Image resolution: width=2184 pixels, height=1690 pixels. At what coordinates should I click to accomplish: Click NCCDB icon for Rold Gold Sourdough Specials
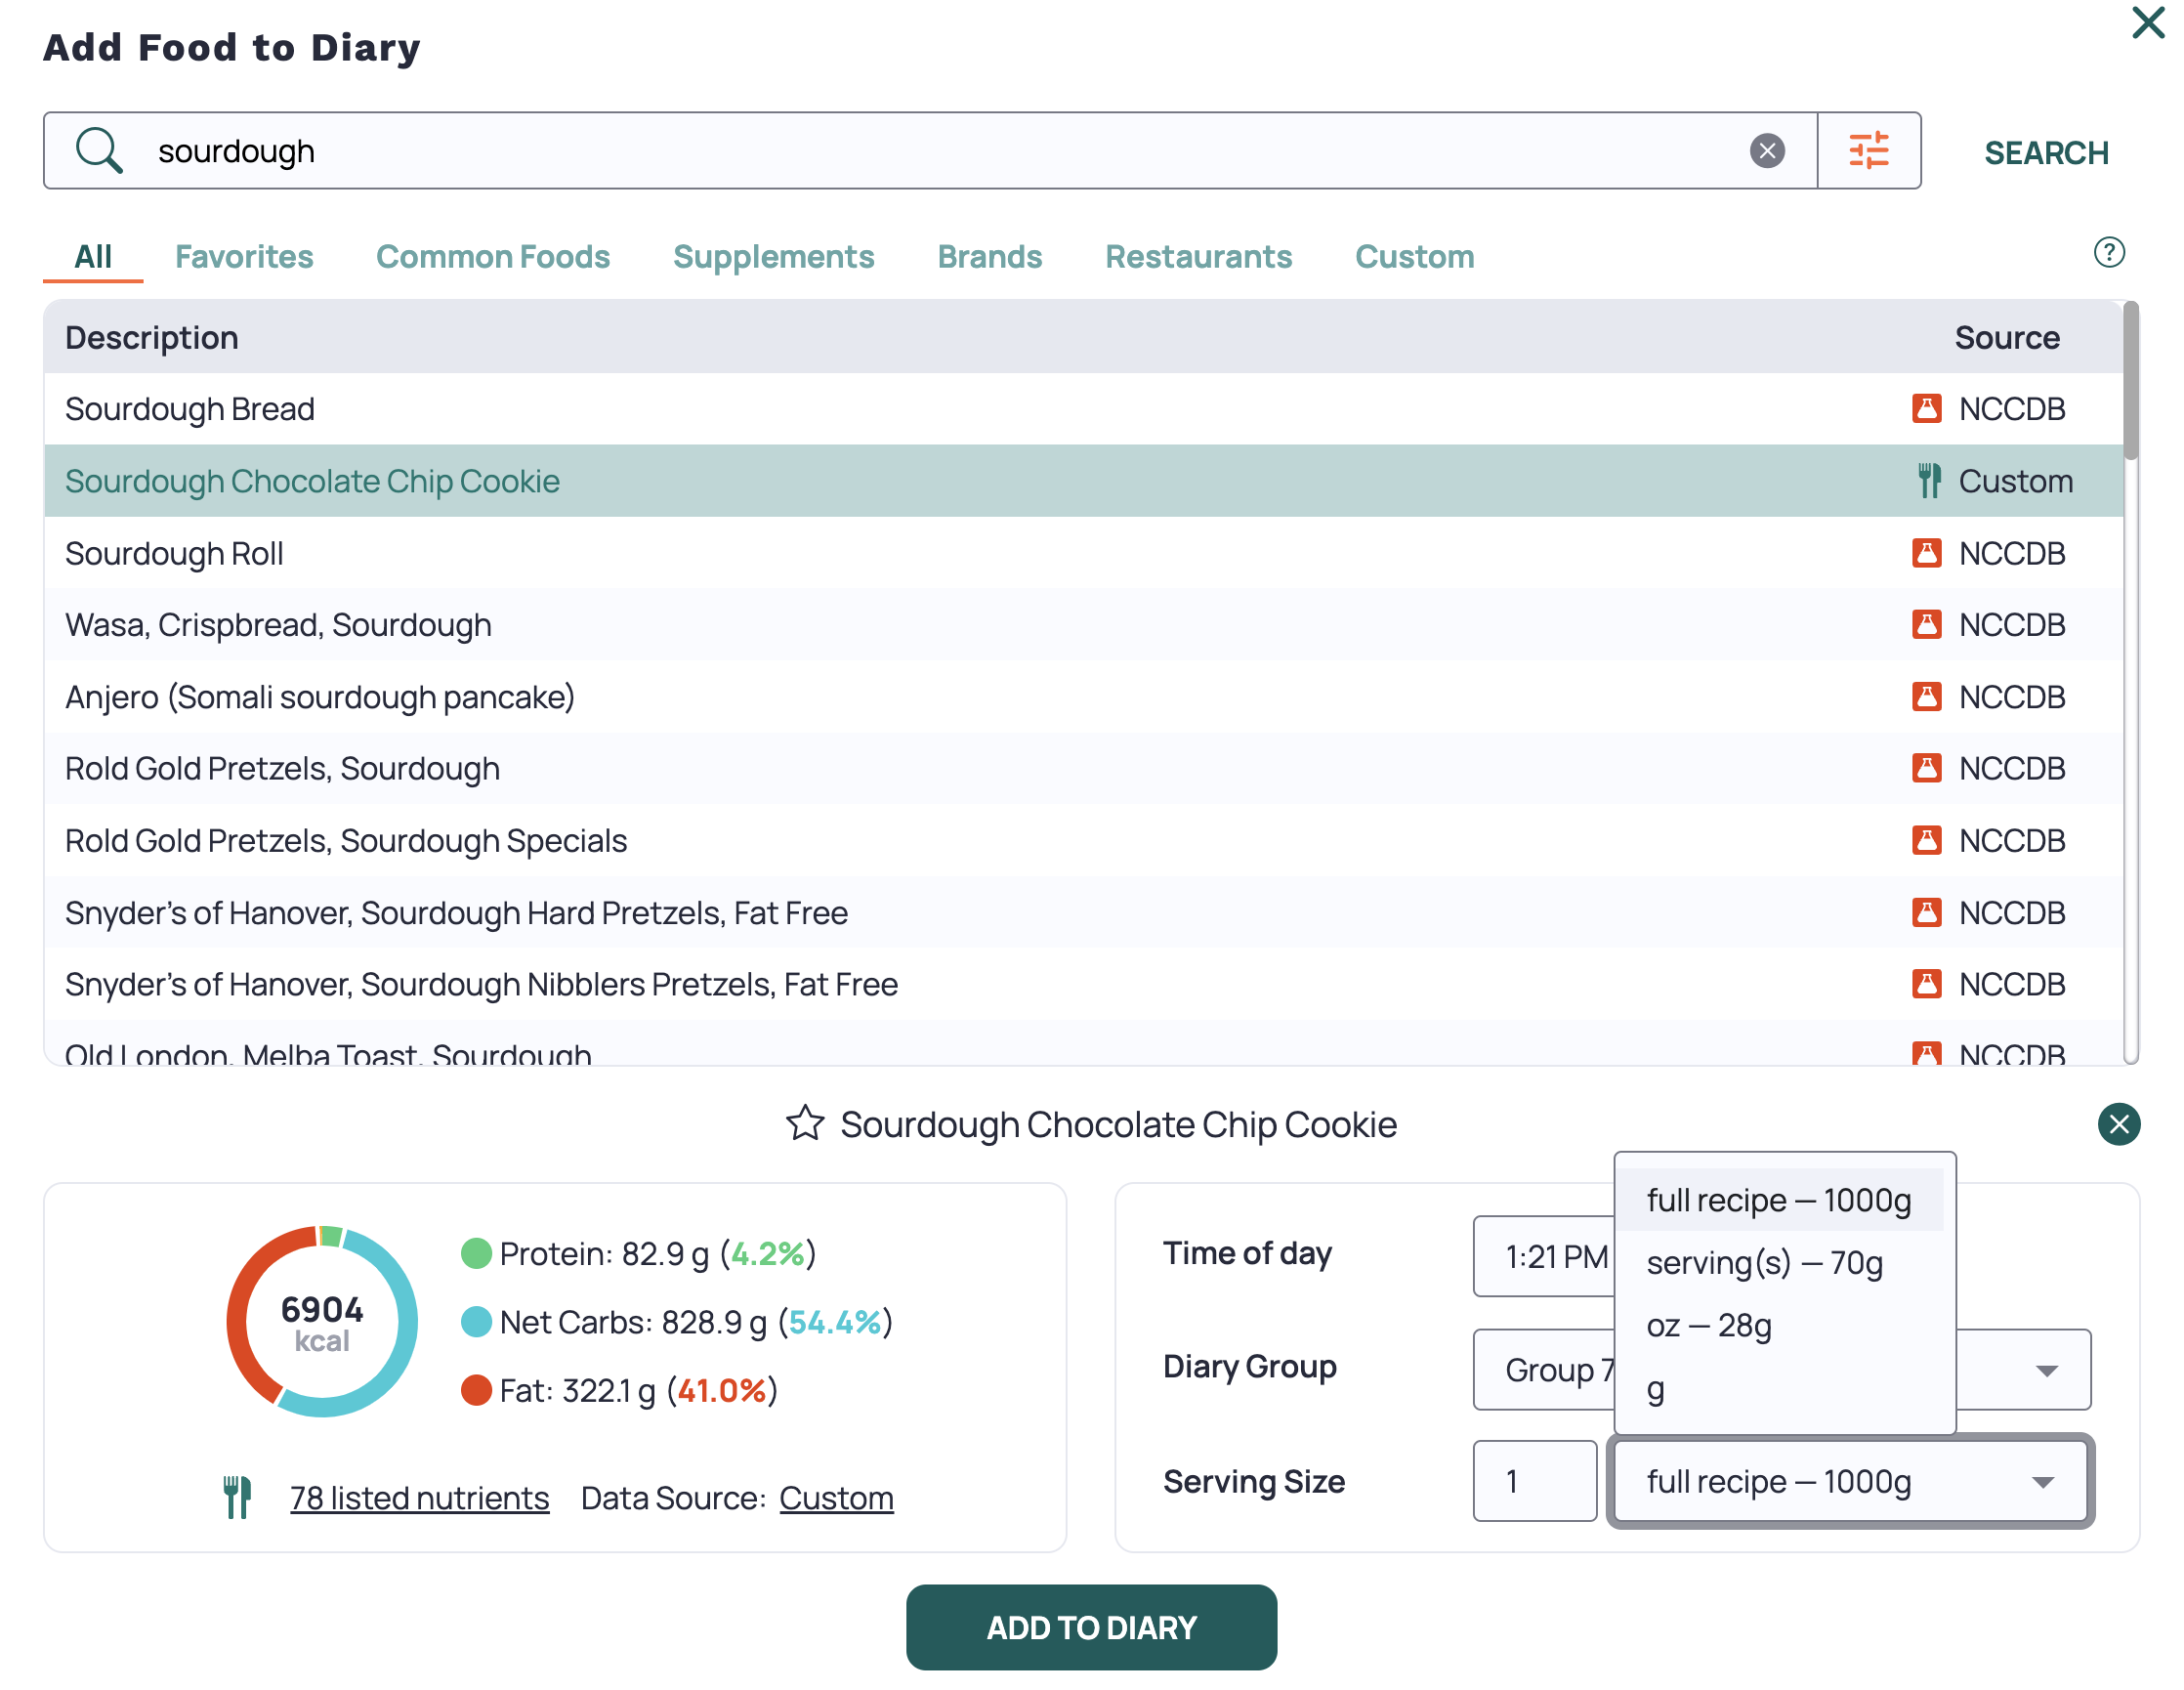pos(1926,841)
